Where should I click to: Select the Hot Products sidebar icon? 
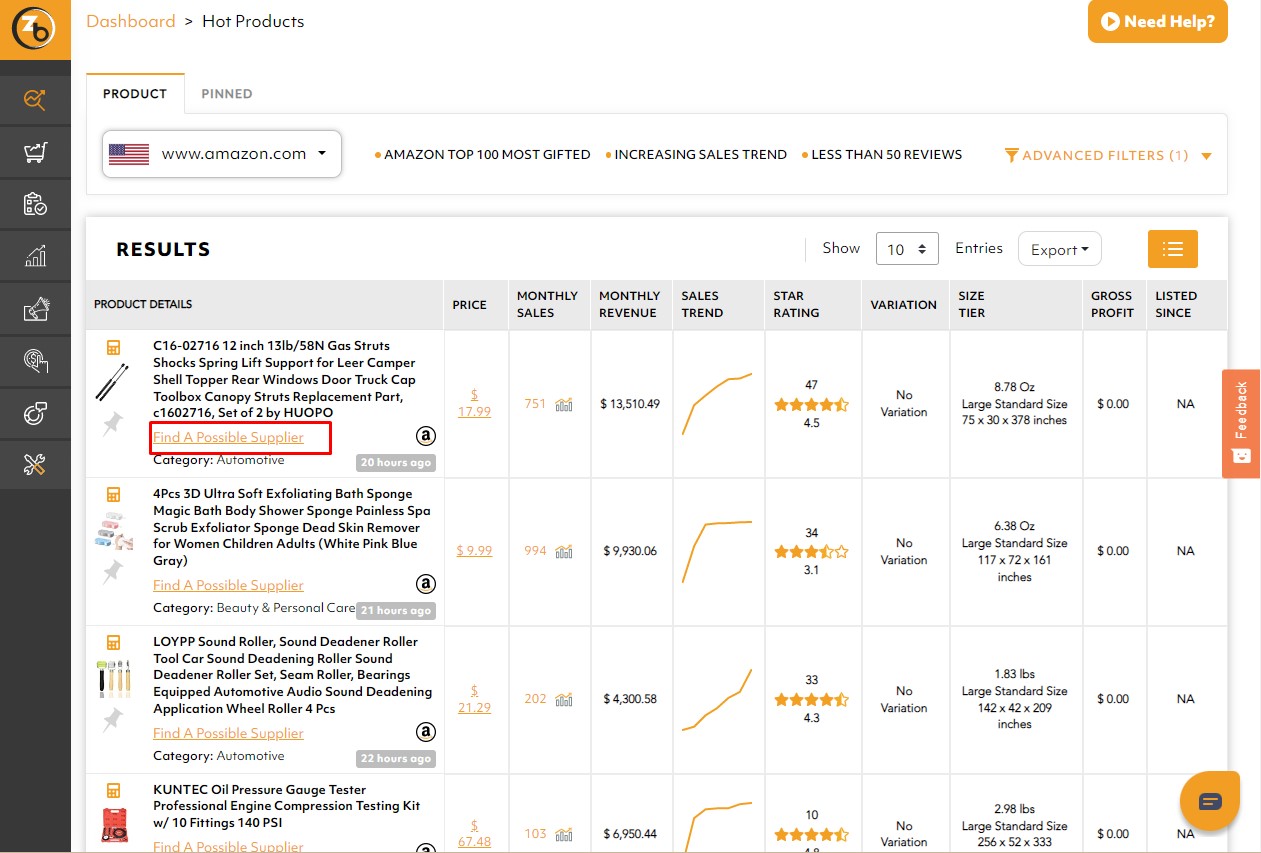[x=36, y=100]
